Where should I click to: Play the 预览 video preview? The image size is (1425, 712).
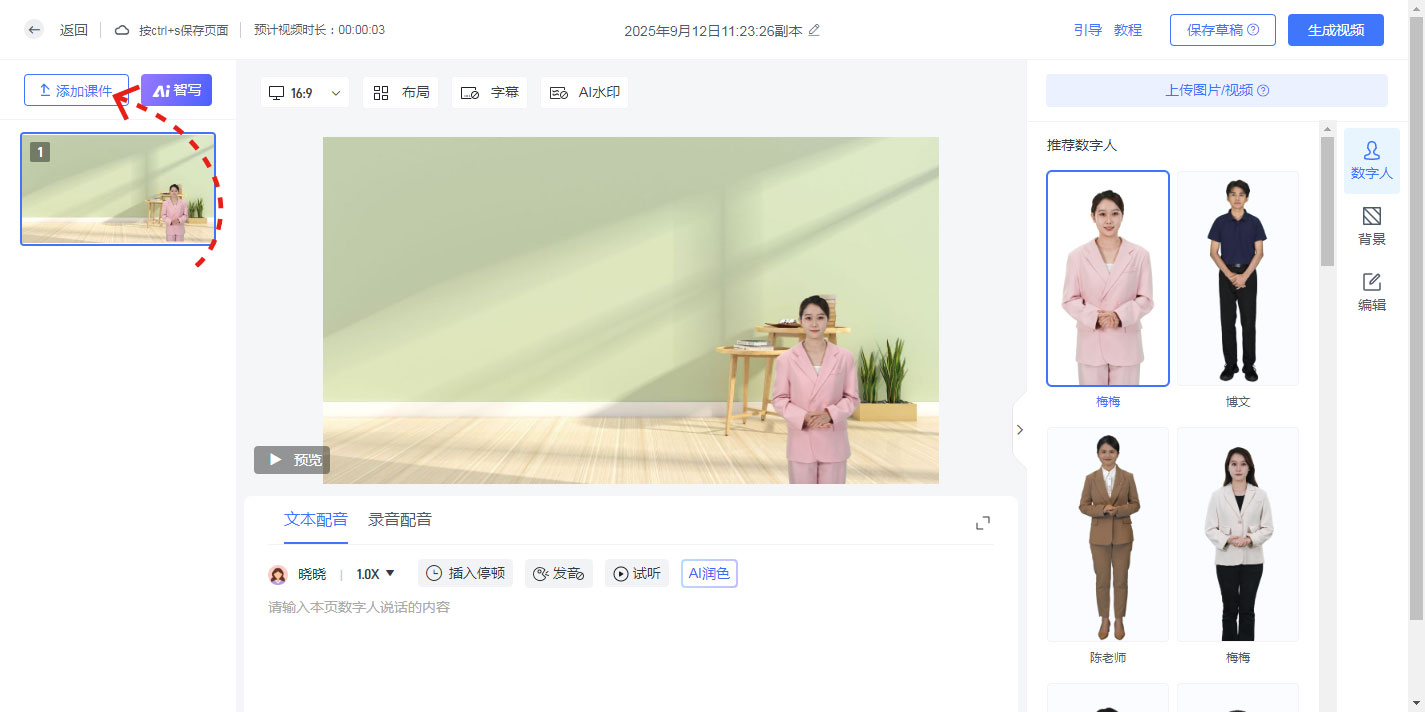[291, 460]
